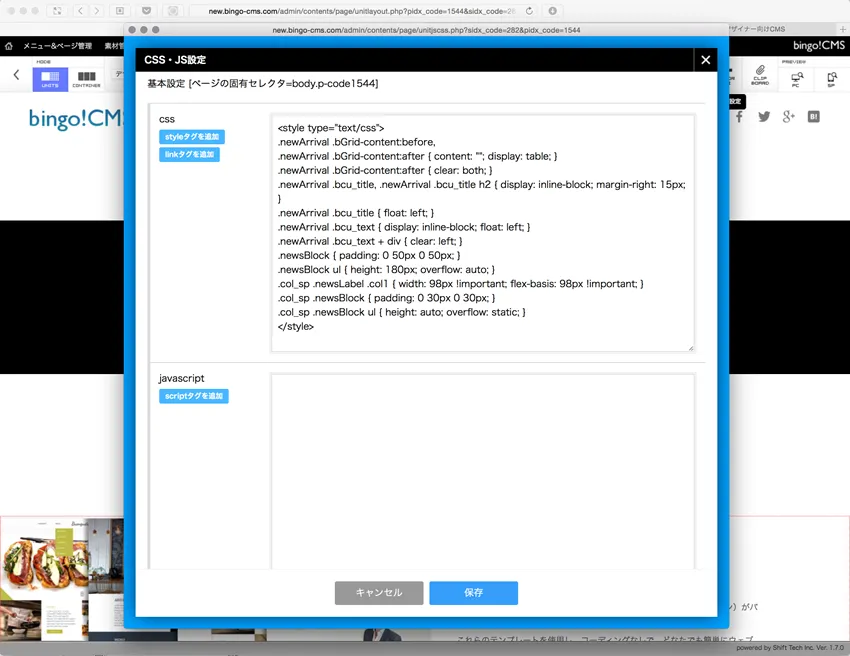Screen dimensions: 850x656
Task: Go to CMS home icon
Action: click(x=9, y=46)
